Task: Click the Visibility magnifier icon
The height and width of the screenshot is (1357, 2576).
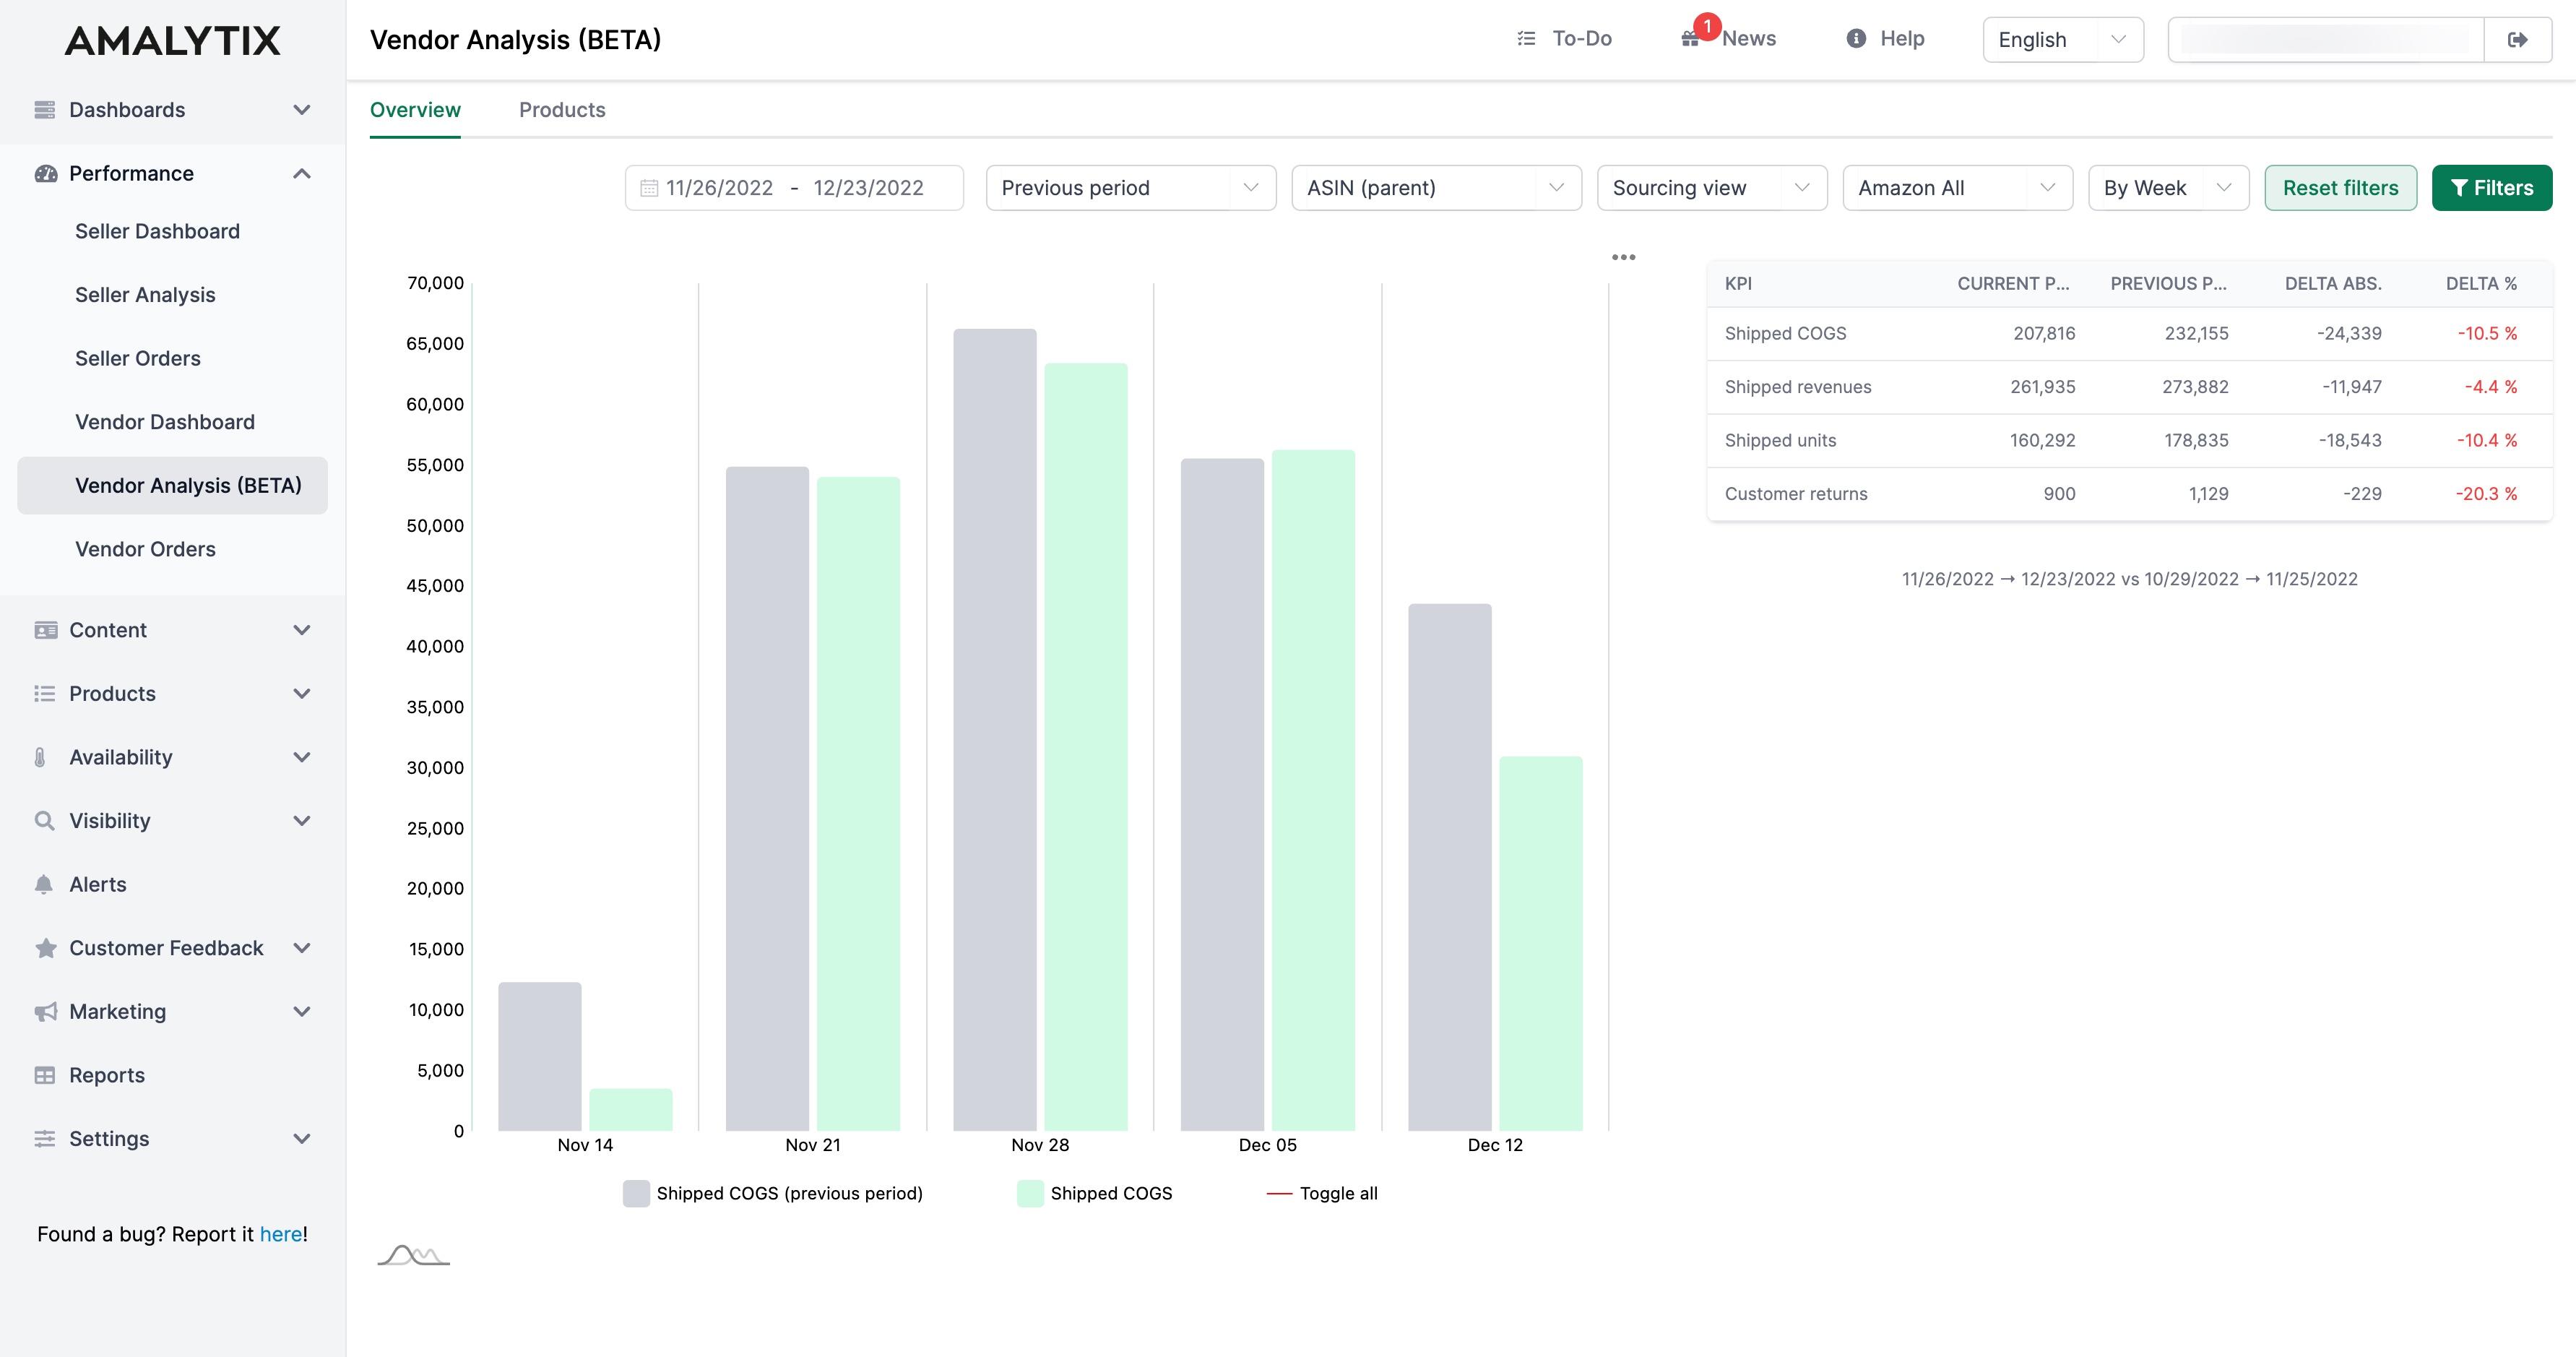Action: coord(45,821)
